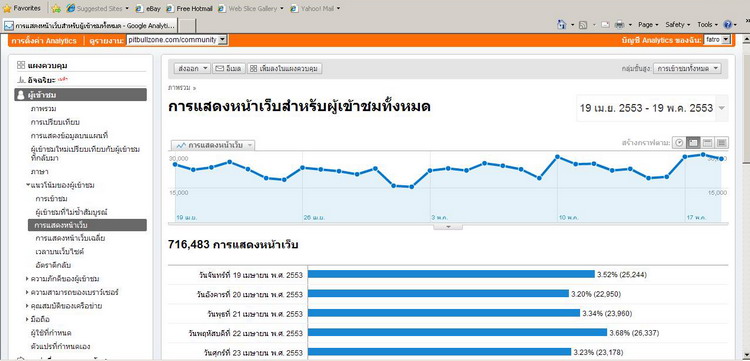Open the date range picker dropdown
The height and width of the screenshot is (361, 750).
click(721, 108)
